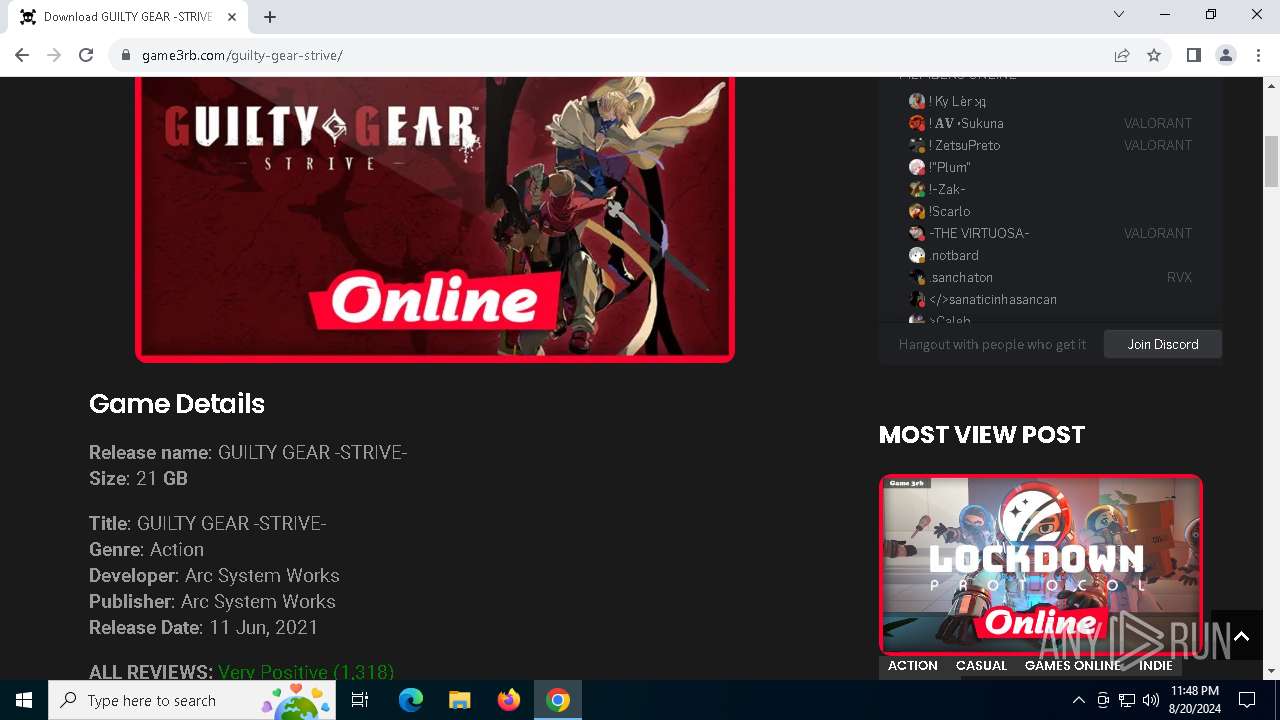Open the INDIE category tag
This screenshot has width=1280, height=720.
[x=1156, y=665]
